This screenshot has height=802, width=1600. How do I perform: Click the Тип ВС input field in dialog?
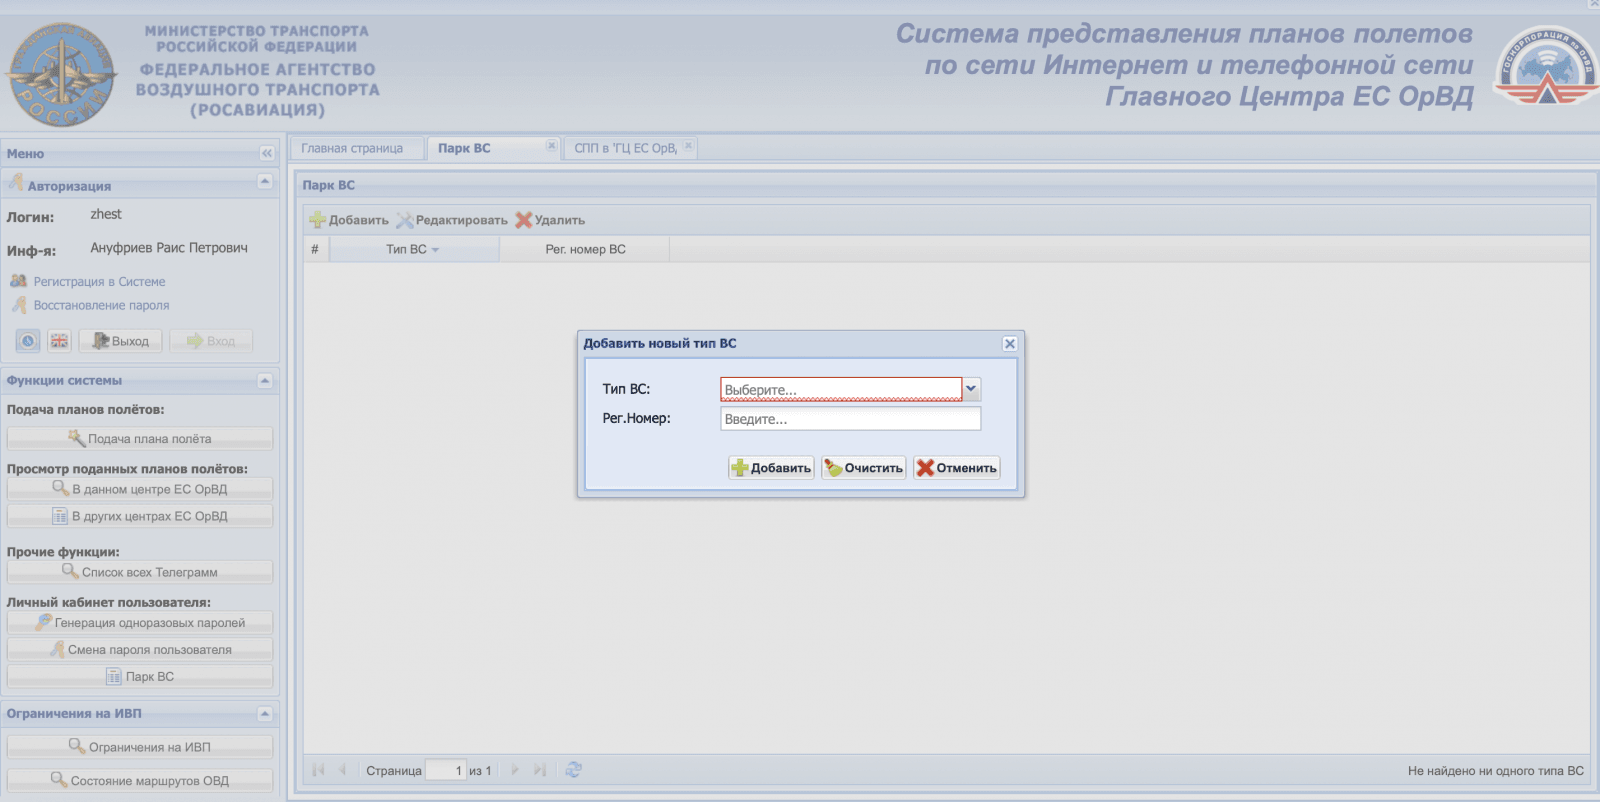pos(841,389)
